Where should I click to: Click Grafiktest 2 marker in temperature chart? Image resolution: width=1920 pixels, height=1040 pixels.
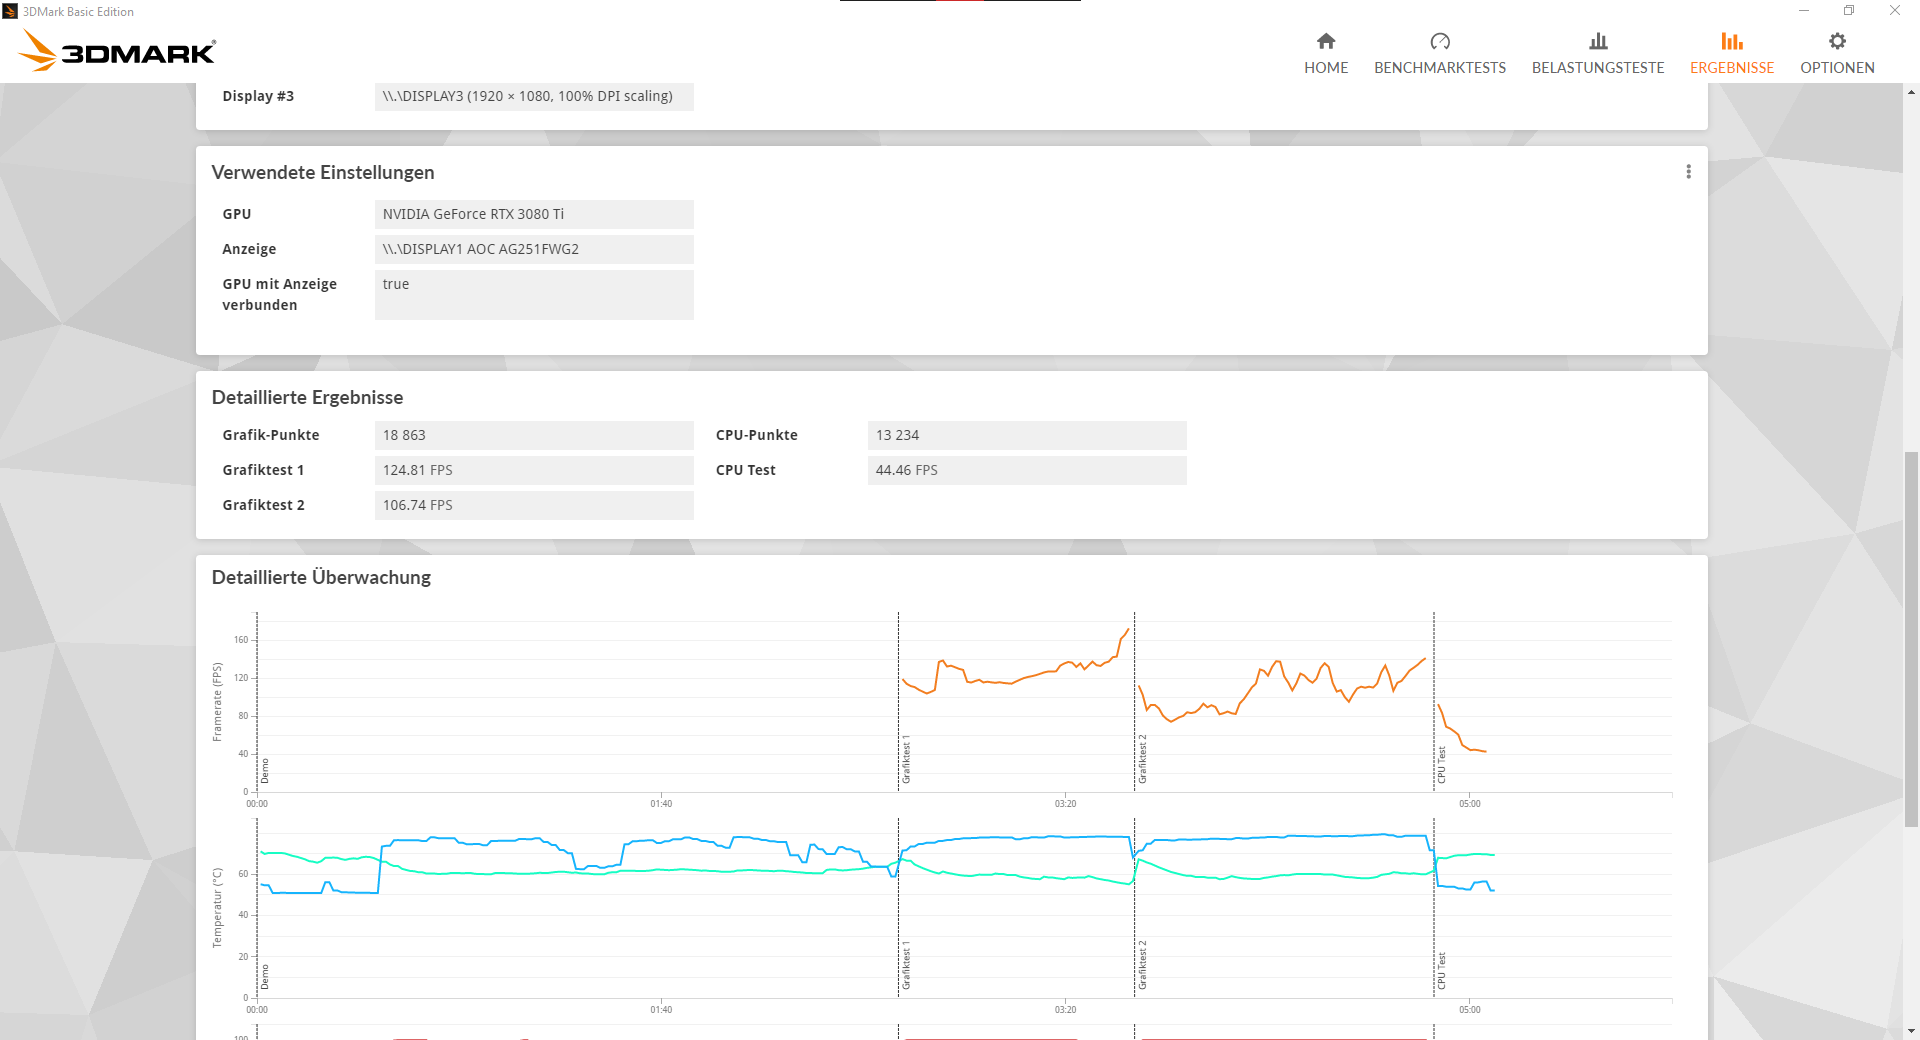pos(1142,965)
